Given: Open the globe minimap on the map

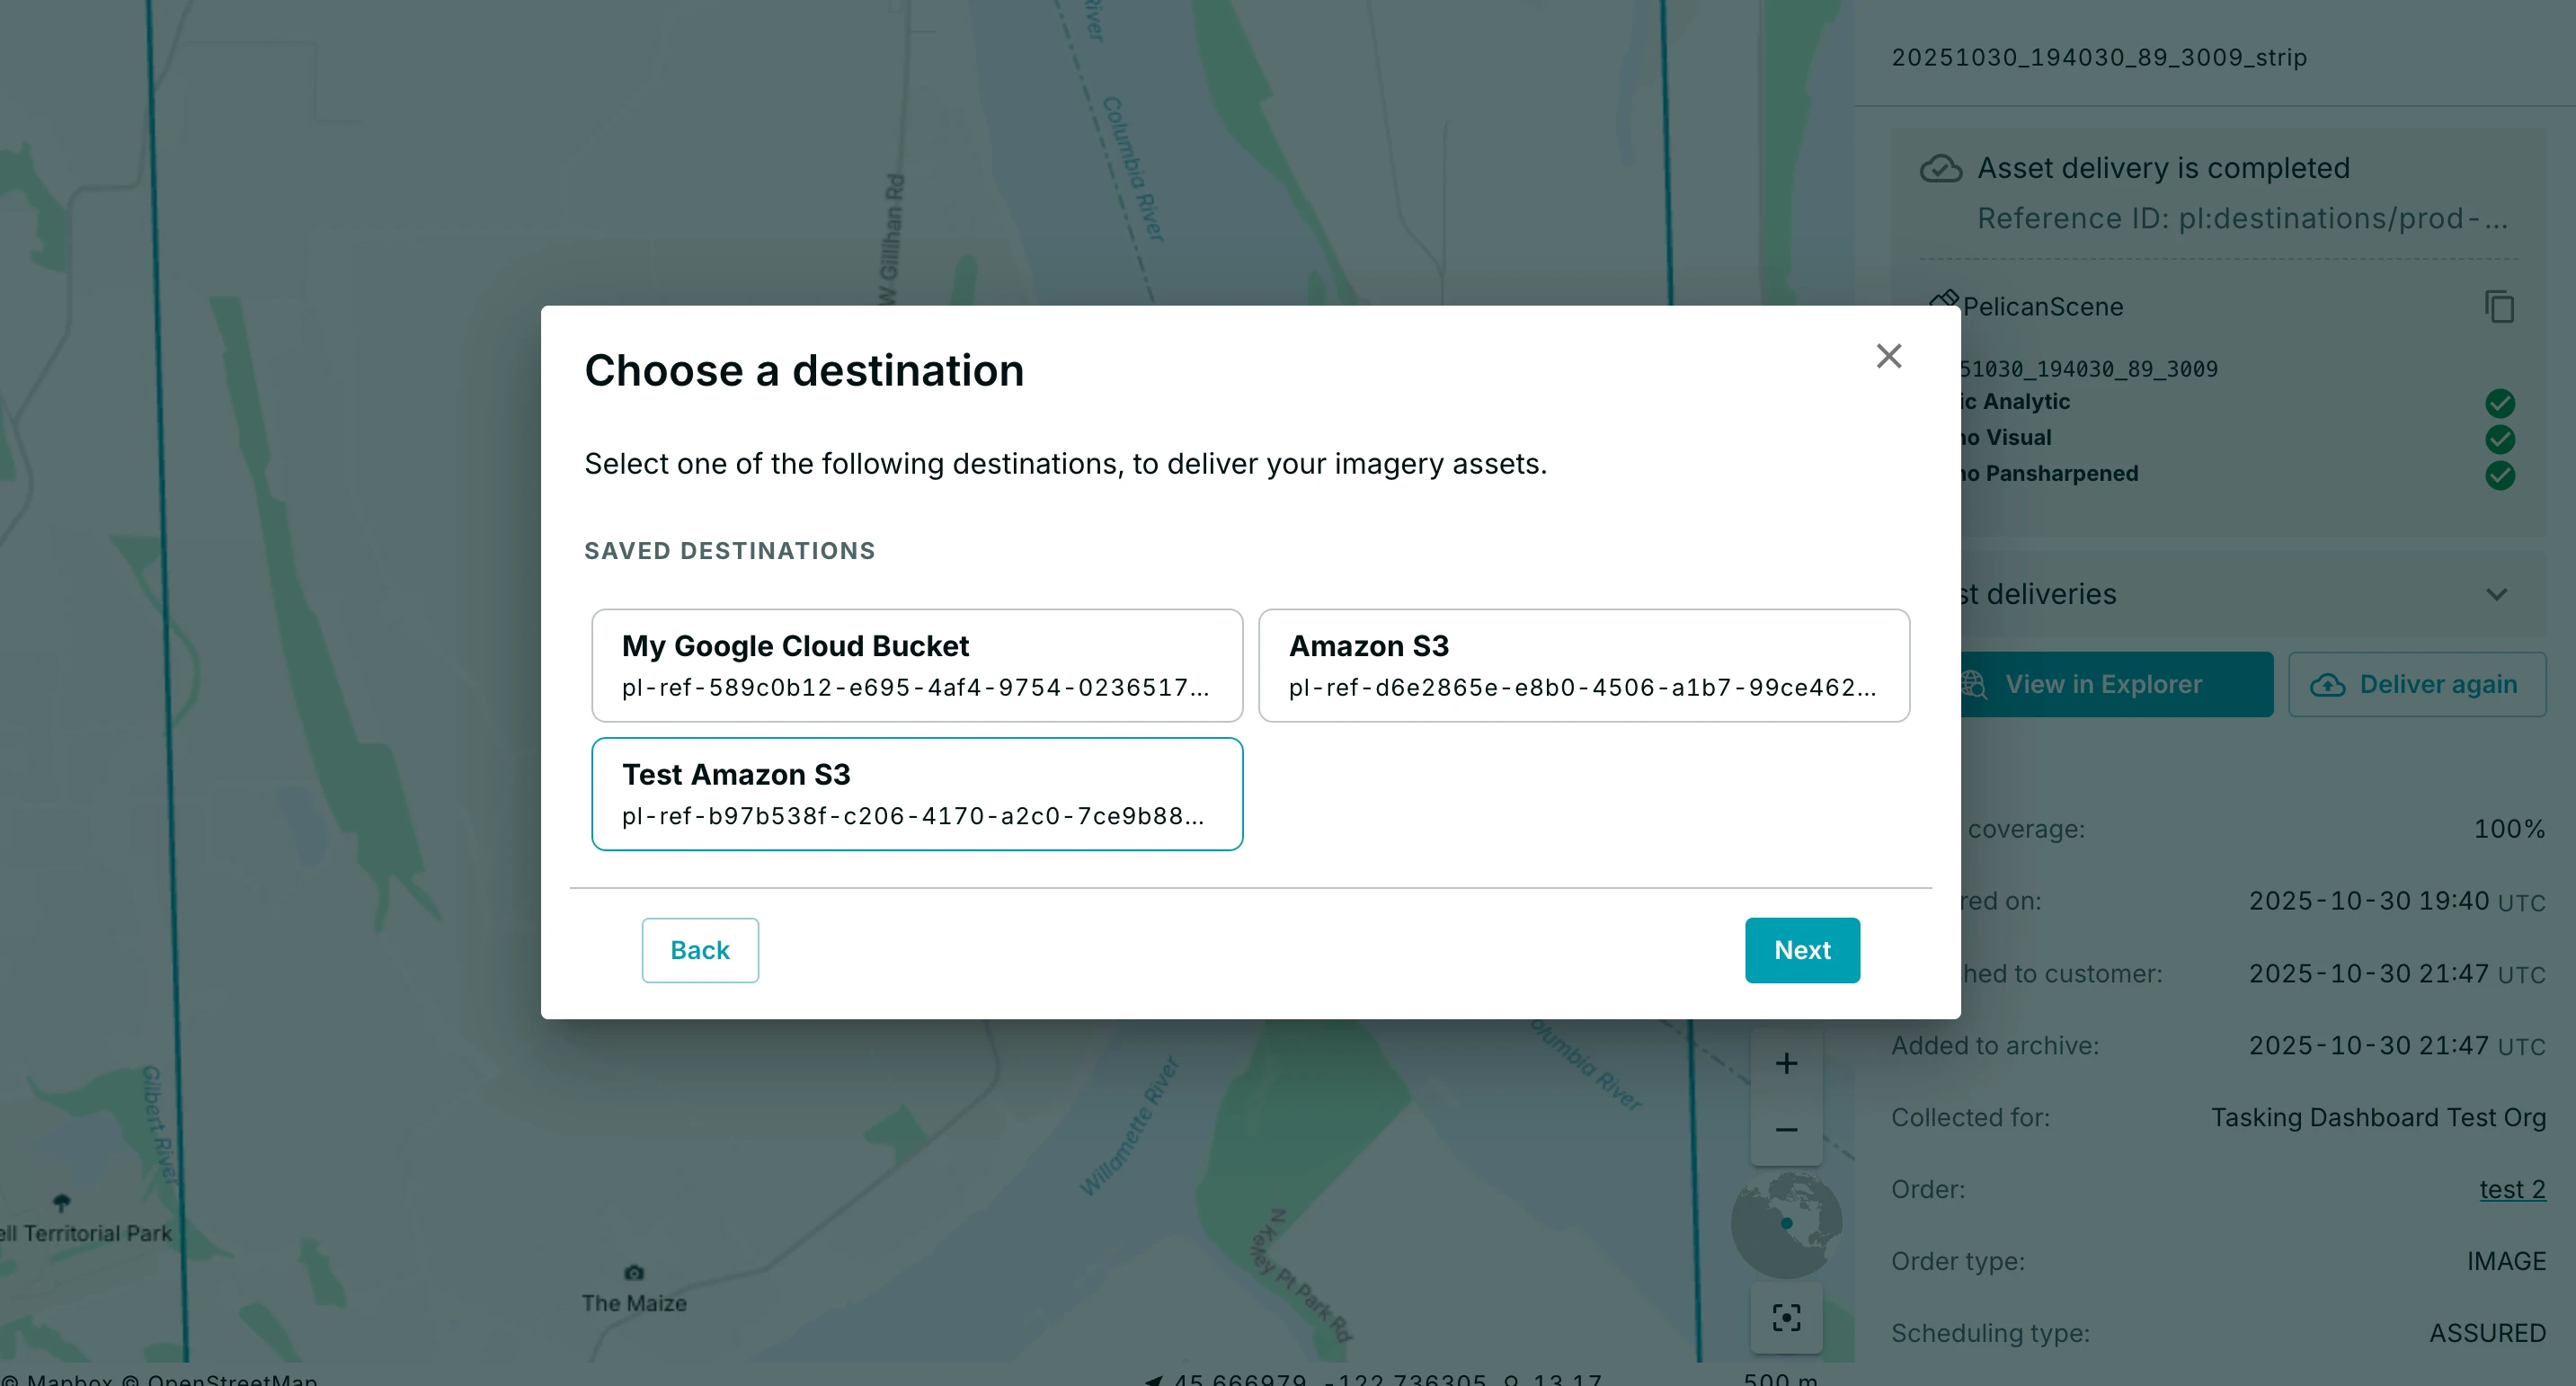Looking at the screenshot, I should click(x=1786, y=1222).
